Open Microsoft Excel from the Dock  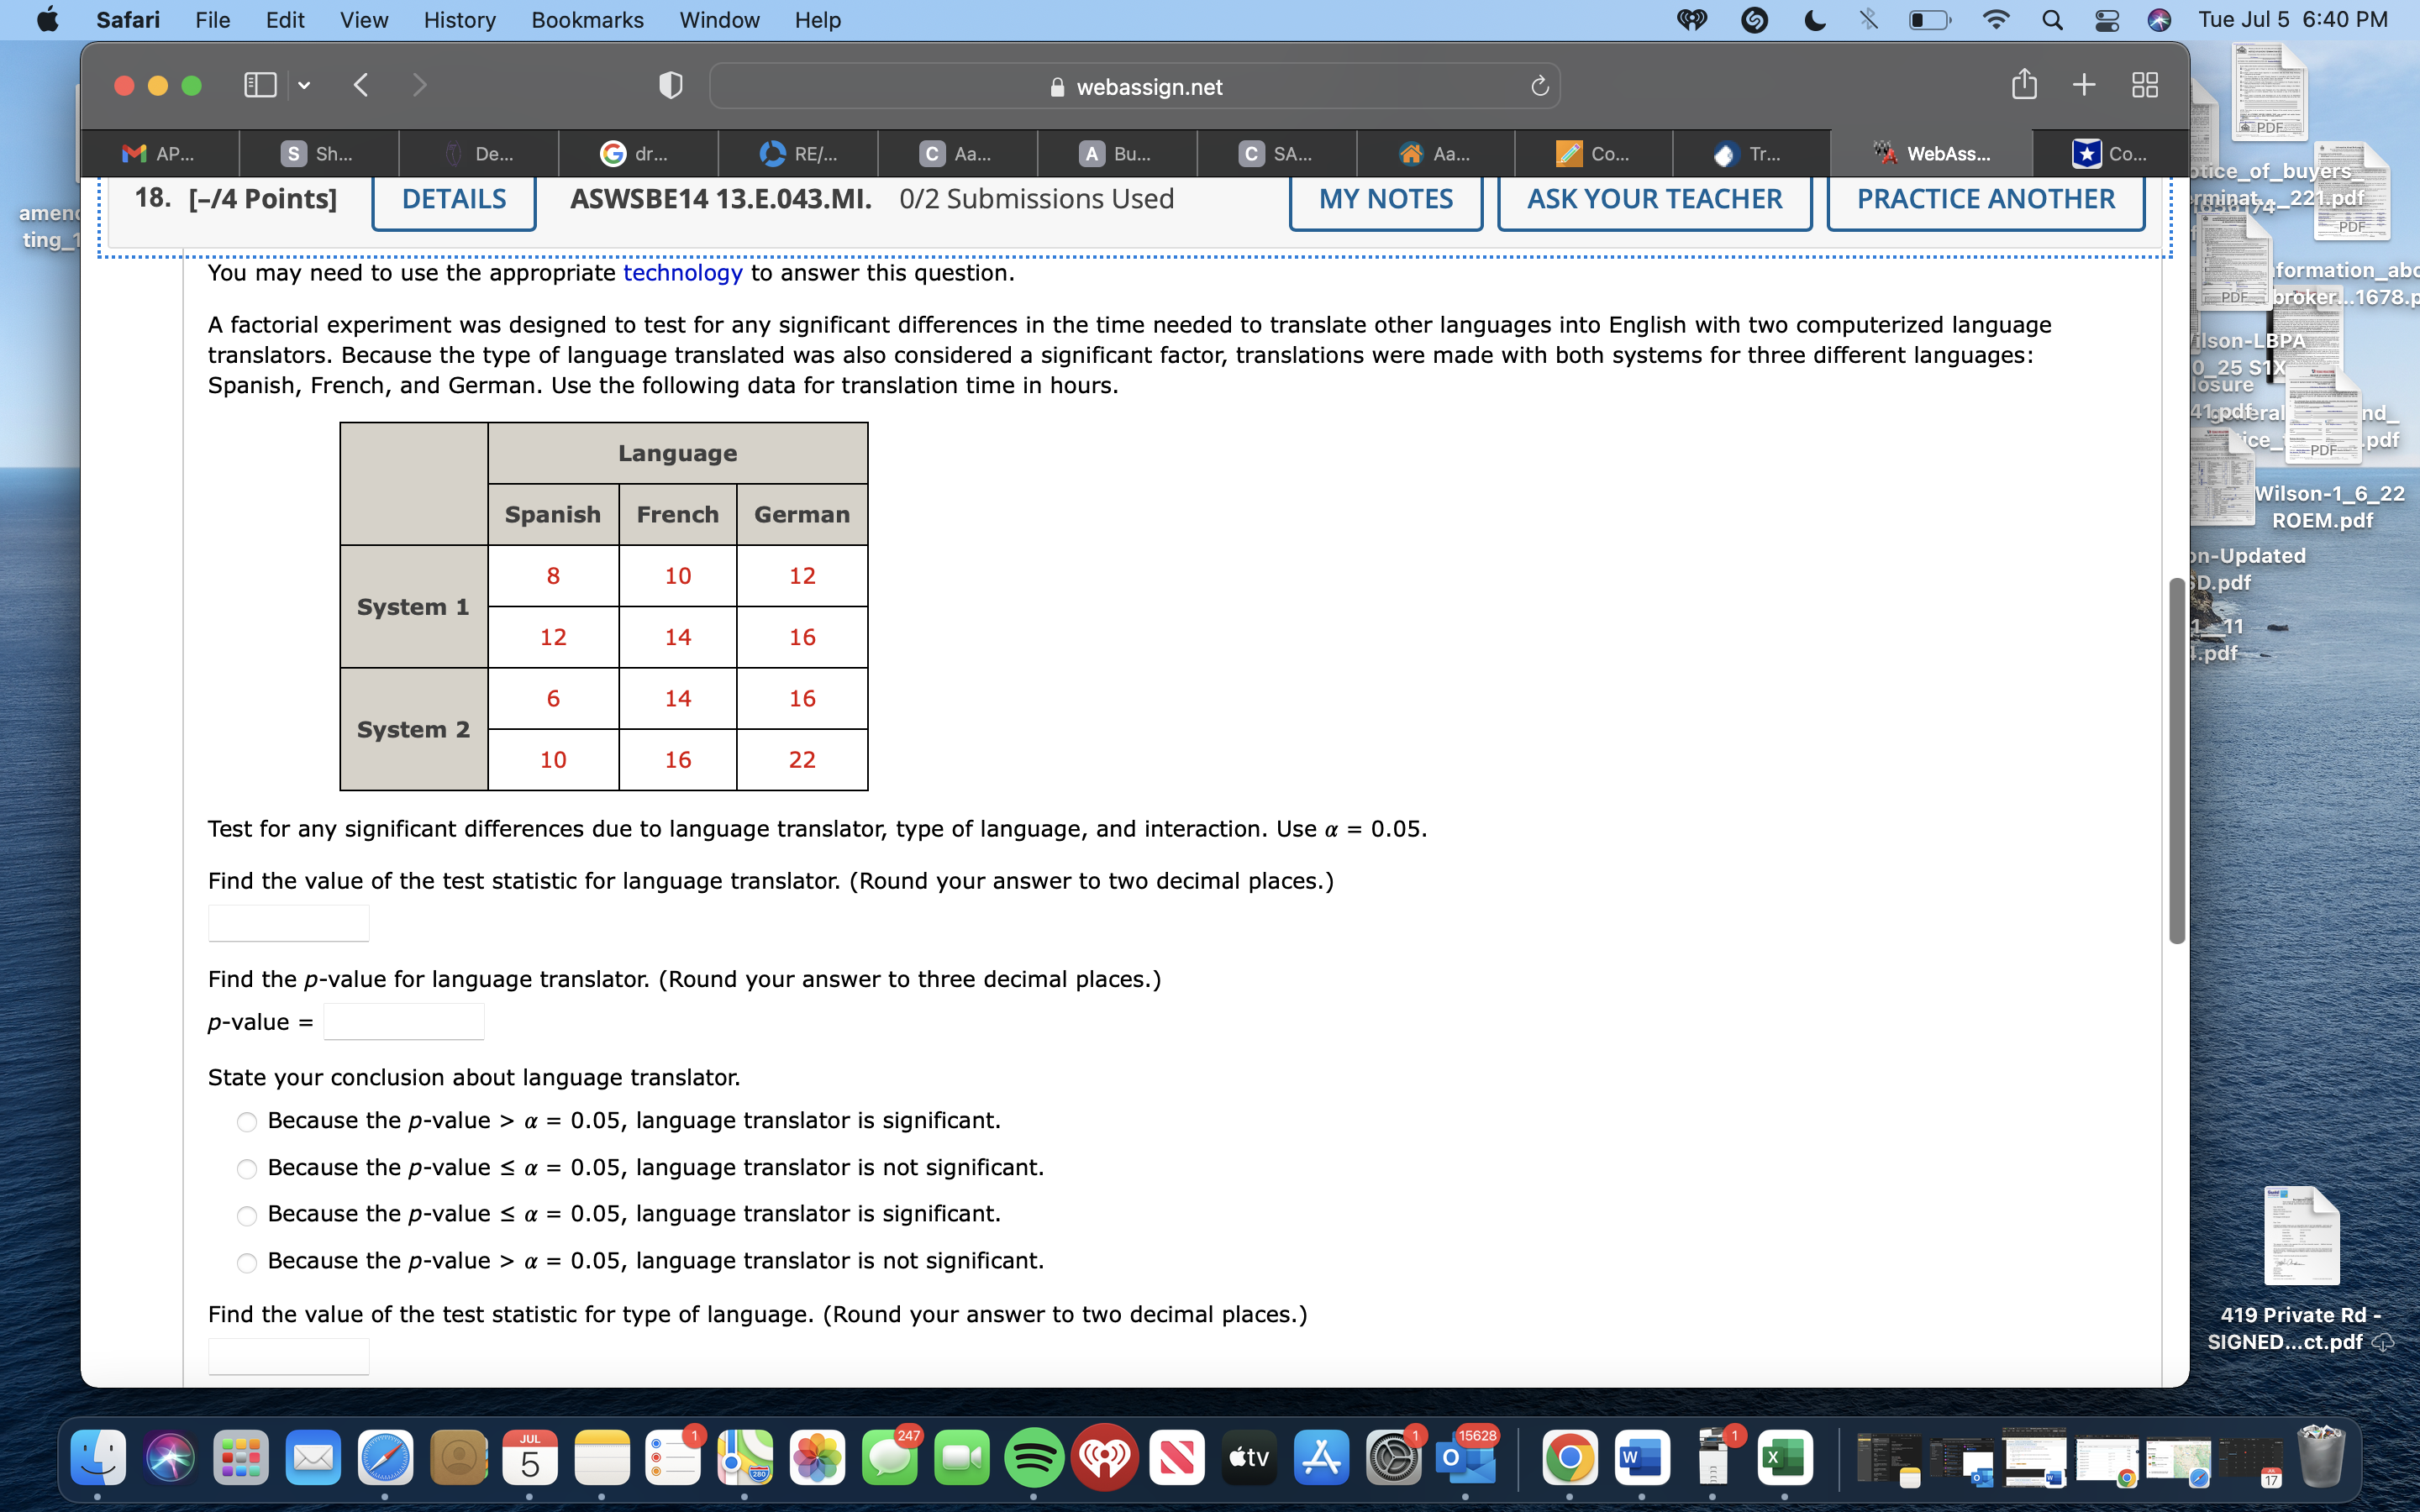pyautogui.click(x=1786, y=1458)
